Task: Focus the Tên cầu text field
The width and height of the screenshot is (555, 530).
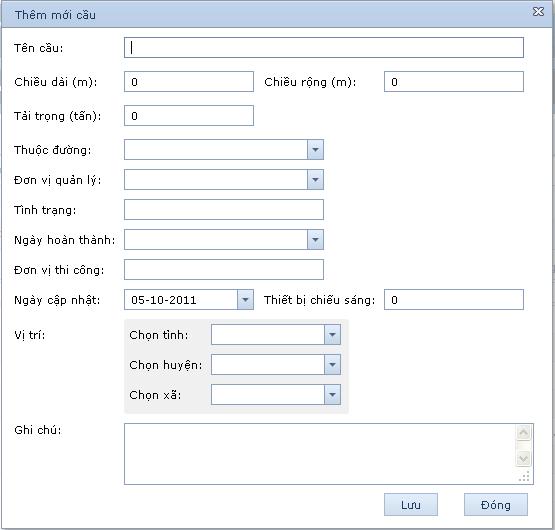Action: [324, 47]
